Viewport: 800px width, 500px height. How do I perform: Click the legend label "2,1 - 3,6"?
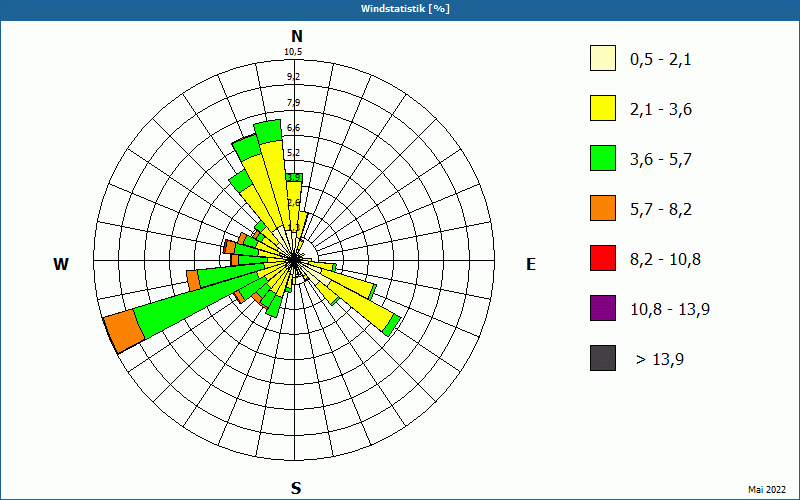tap(661, 110)
